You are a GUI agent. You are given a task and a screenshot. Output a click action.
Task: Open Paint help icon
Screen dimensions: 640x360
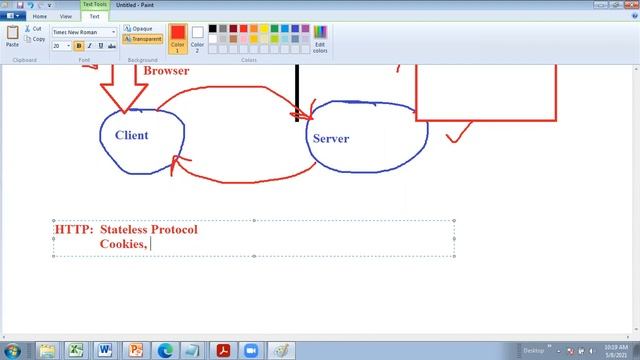635,16
